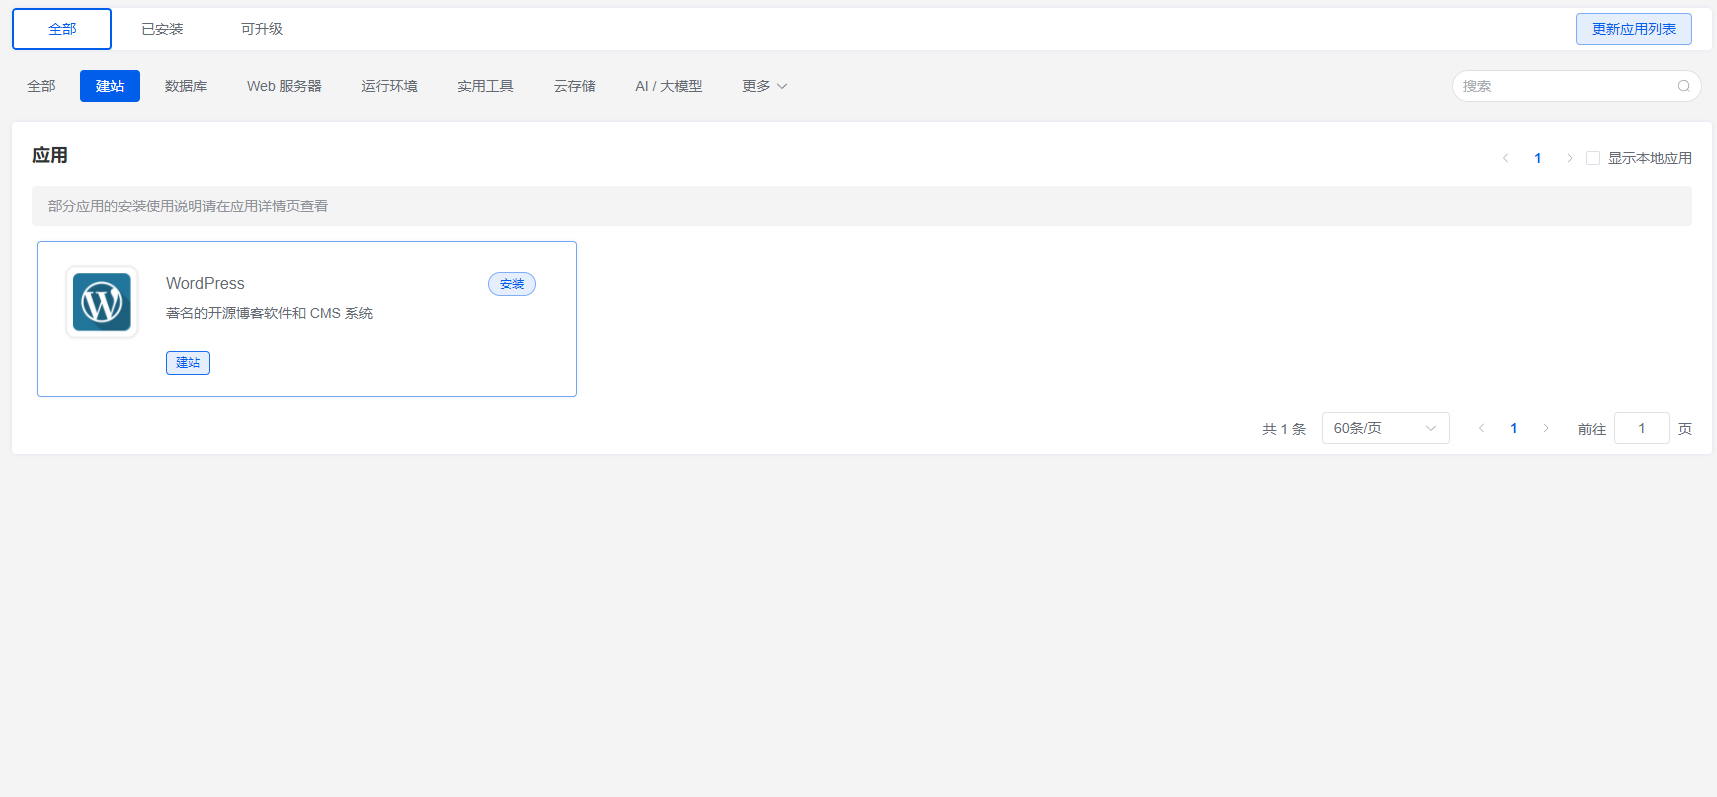
Task: Open the 60条/页 page size dropdown
Action: pyautogui.click(x=1385, y=428)
